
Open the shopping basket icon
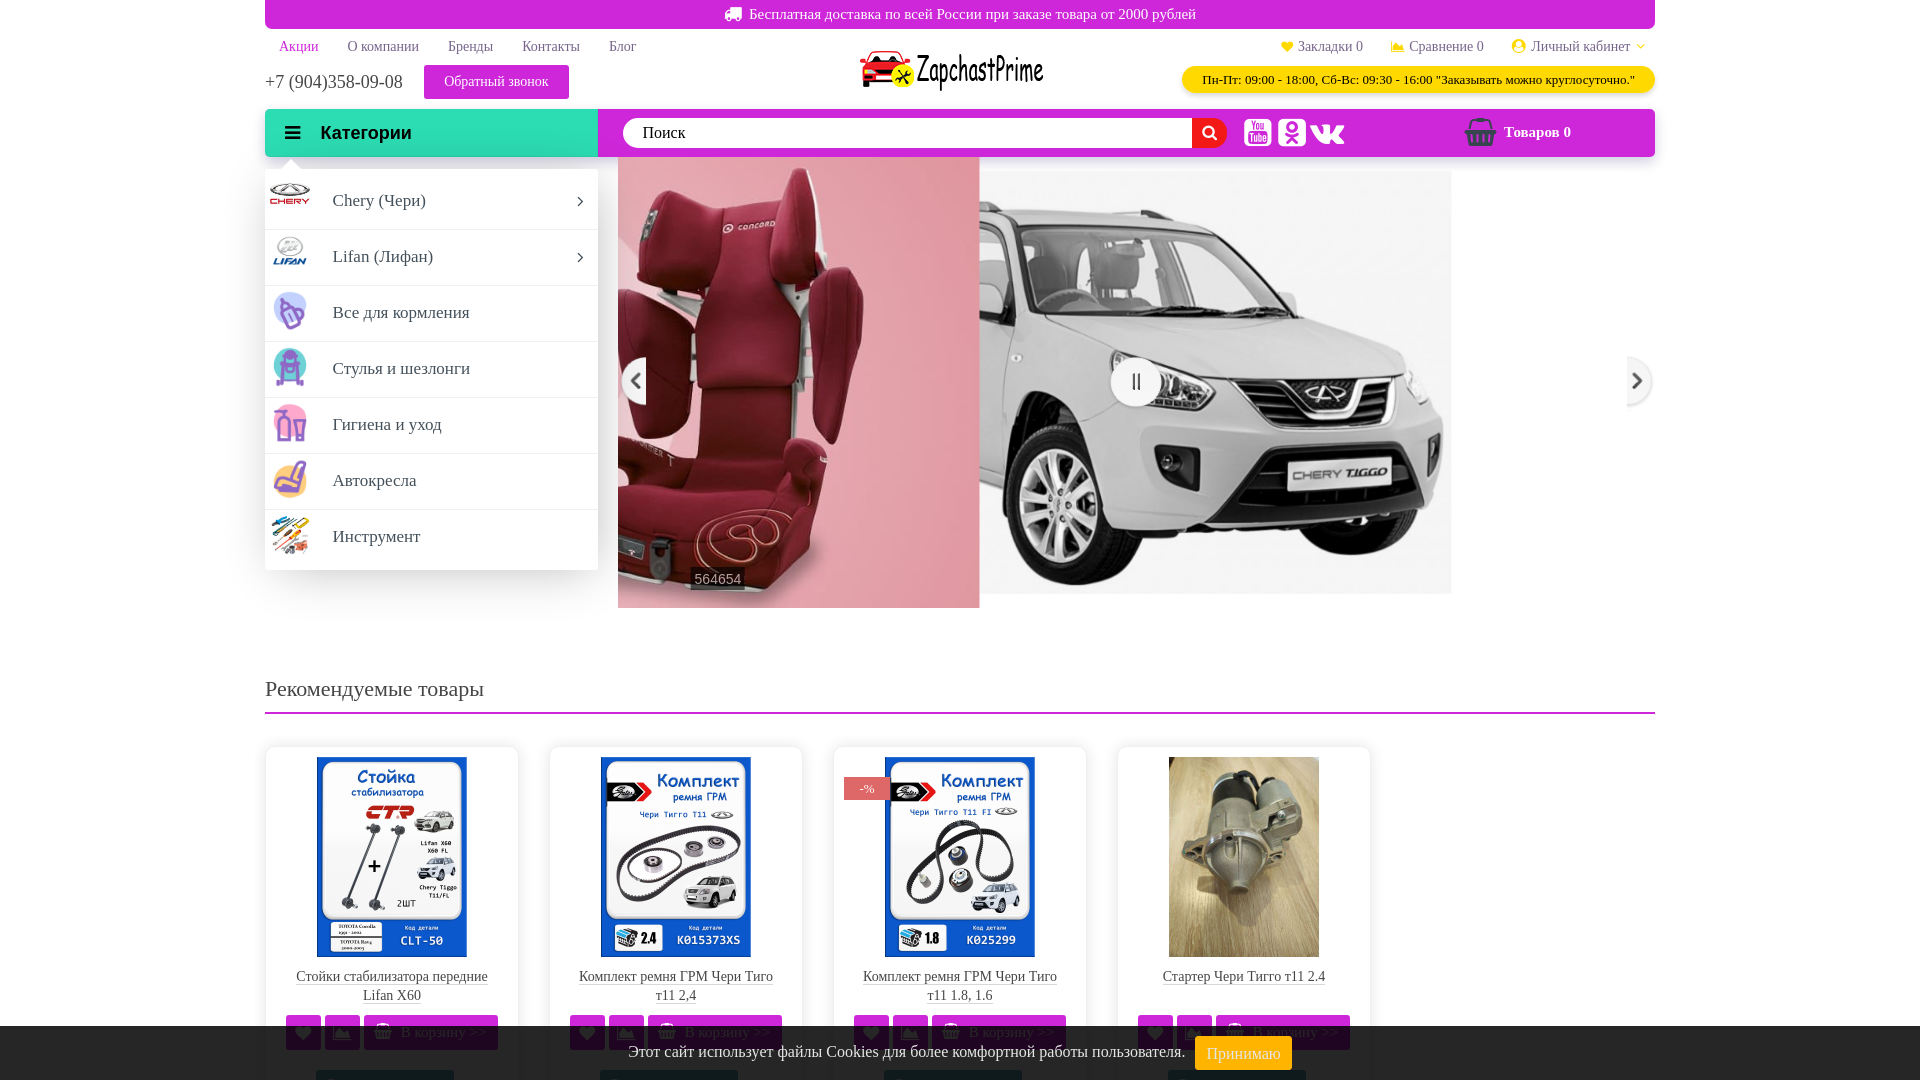pyautogui.click(x=1480, y=132)
